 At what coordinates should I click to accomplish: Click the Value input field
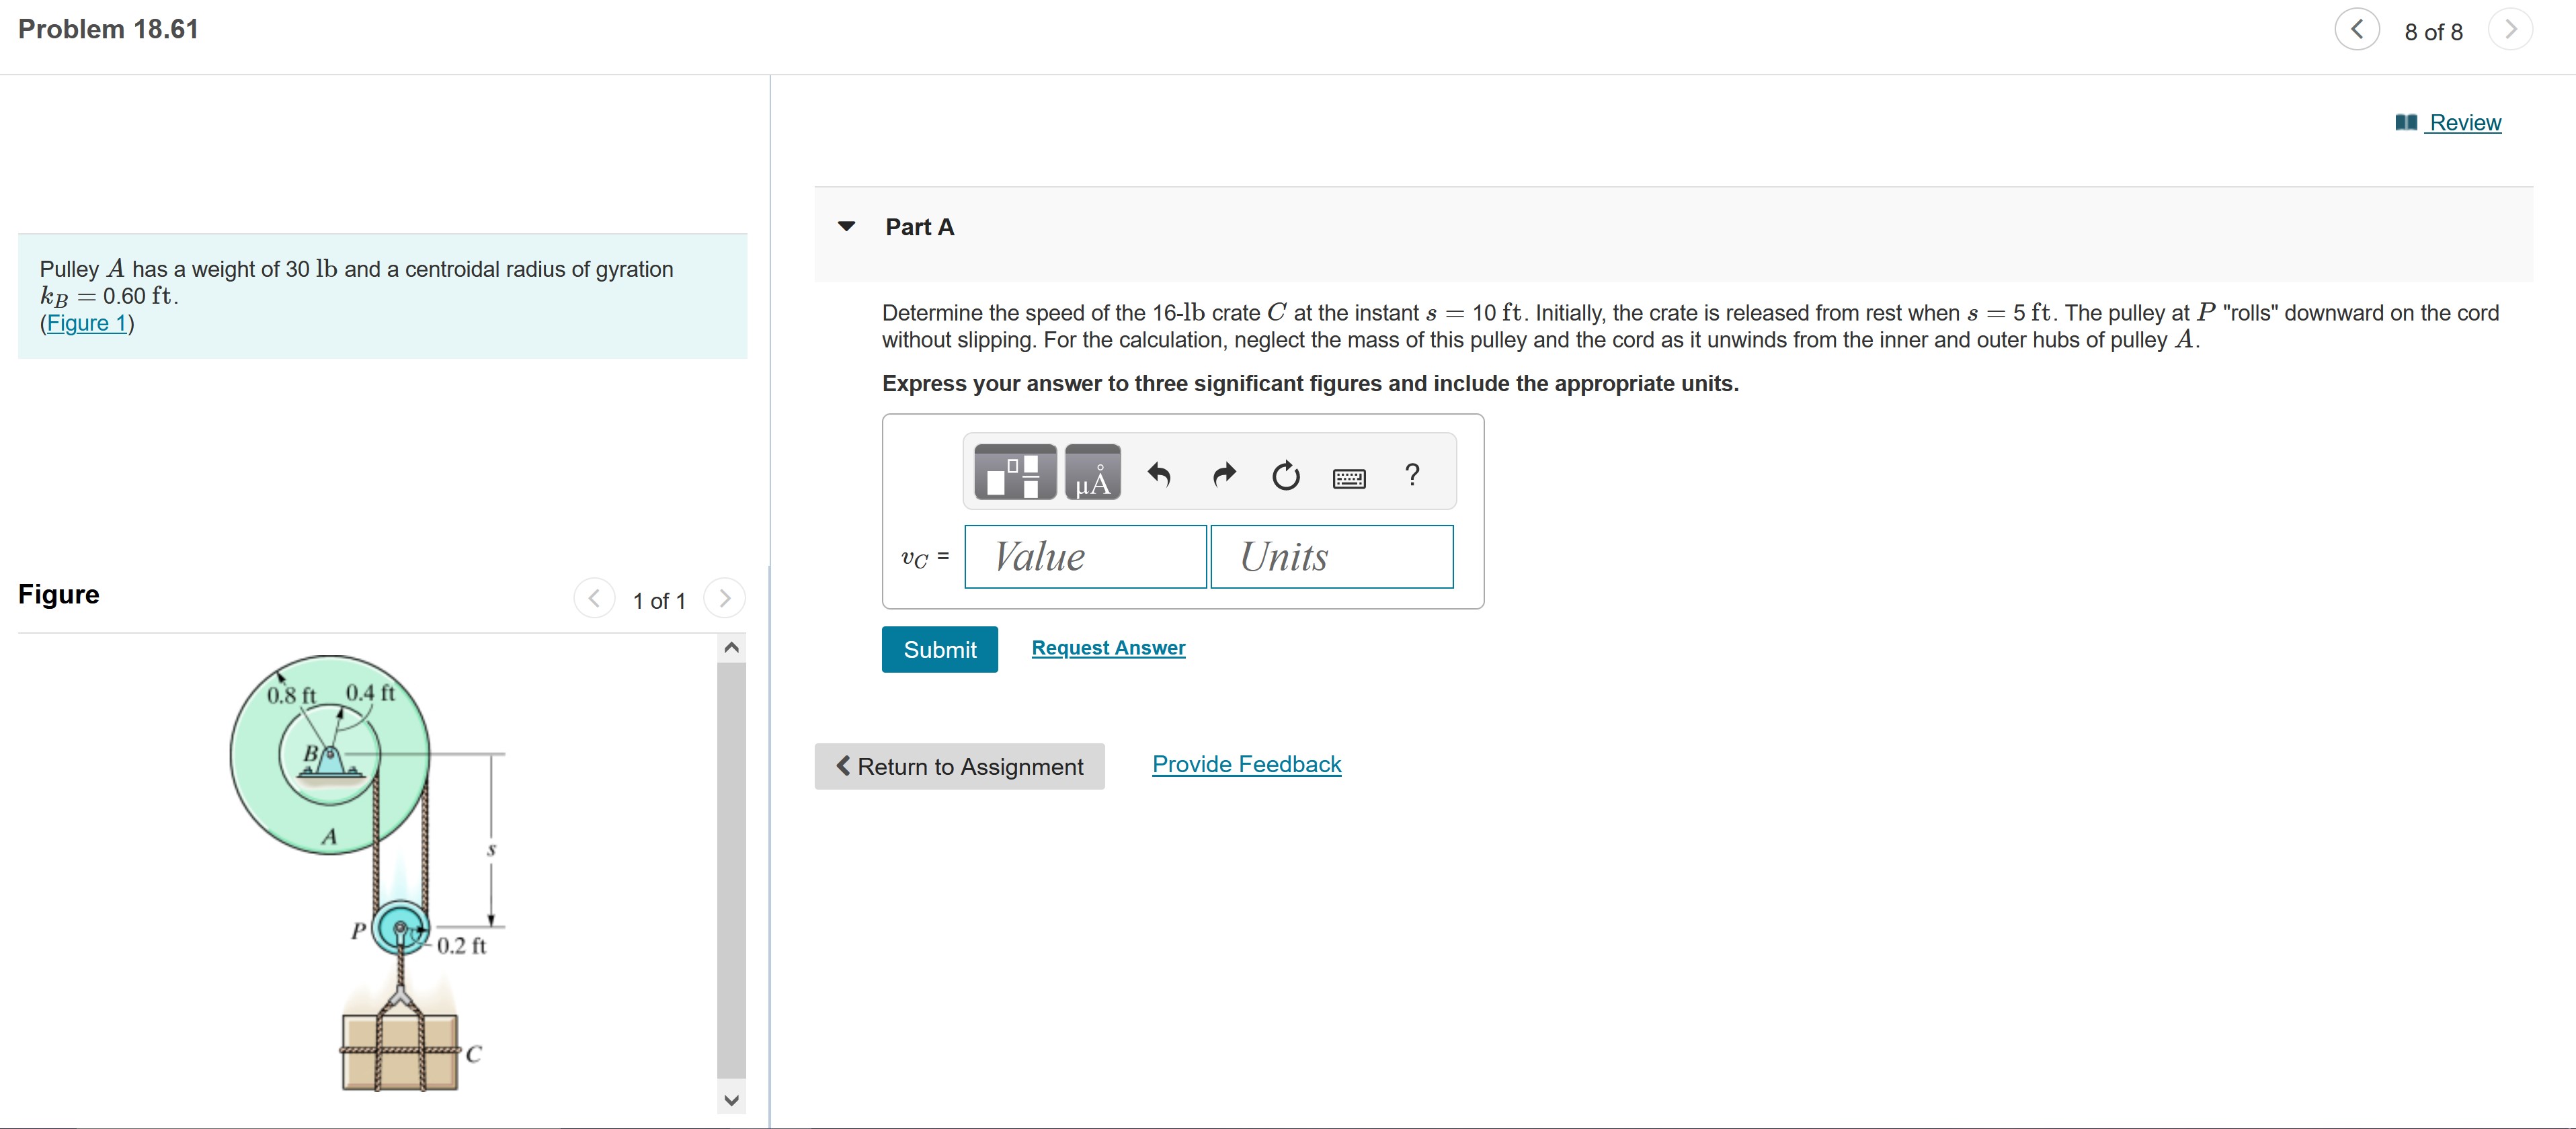pyautogui.click(x=1085, y=557)
